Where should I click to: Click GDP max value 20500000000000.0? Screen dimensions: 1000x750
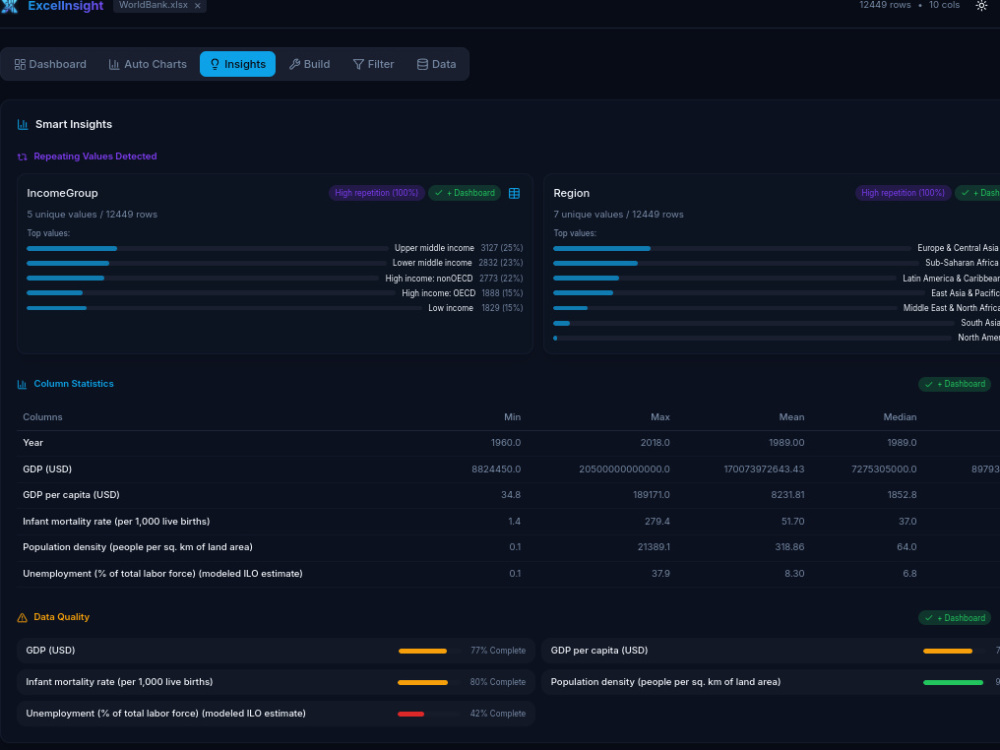(624, 469)
